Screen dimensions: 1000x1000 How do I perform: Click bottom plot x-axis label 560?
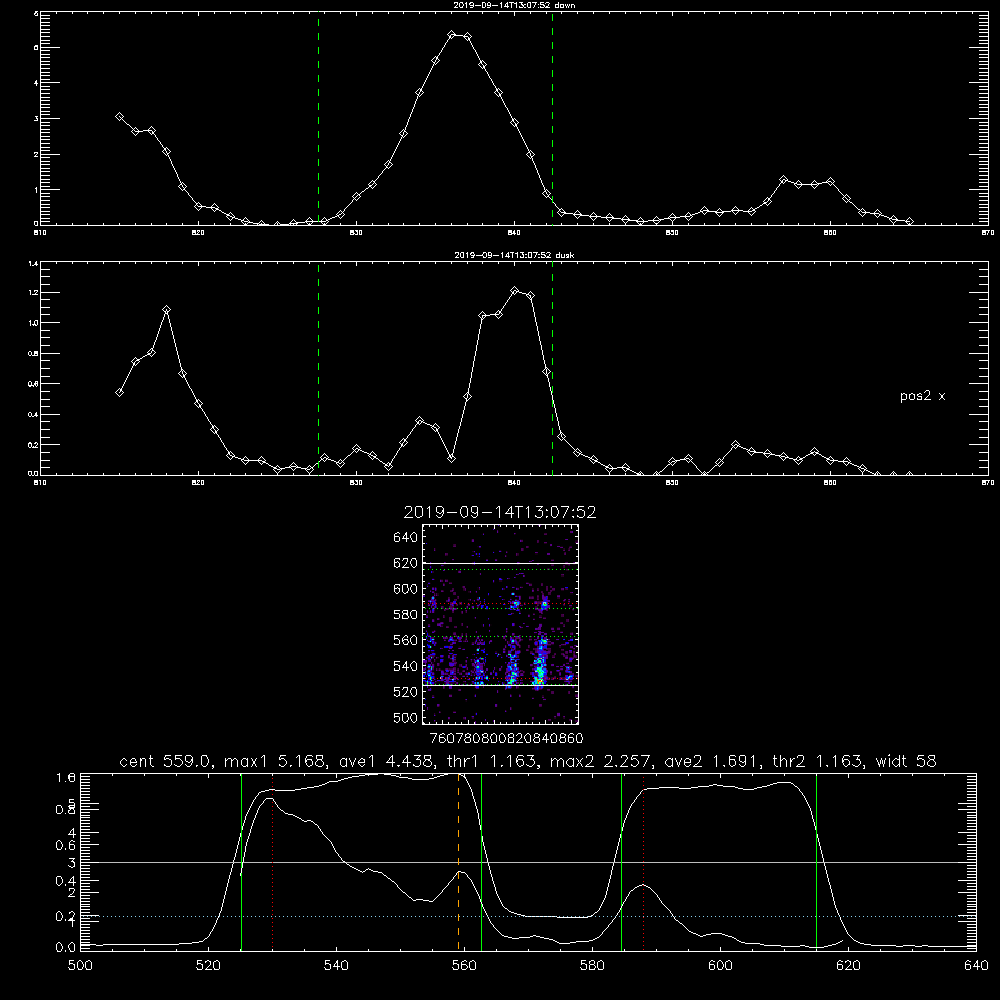click(x=464, y=966)
